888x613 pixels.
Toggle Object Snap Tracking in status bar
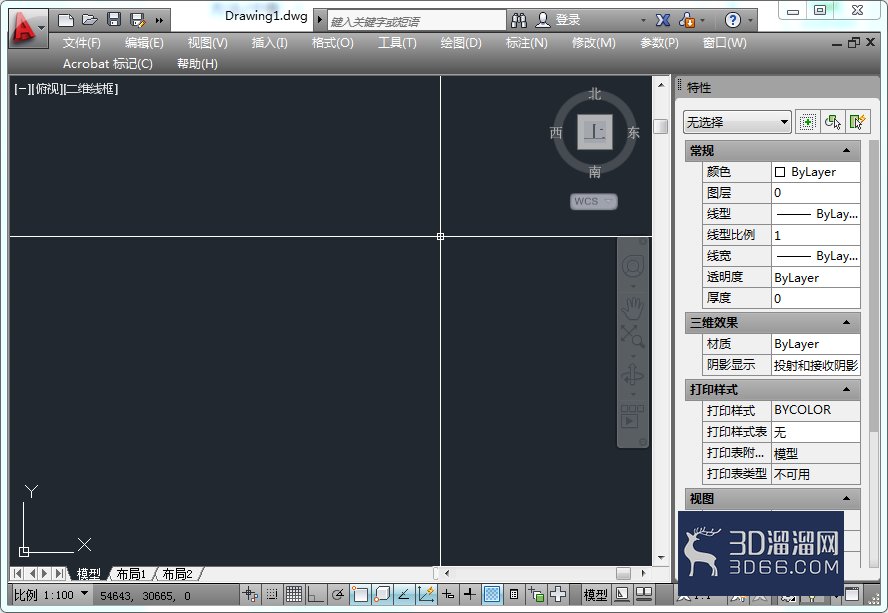(404, 594)
